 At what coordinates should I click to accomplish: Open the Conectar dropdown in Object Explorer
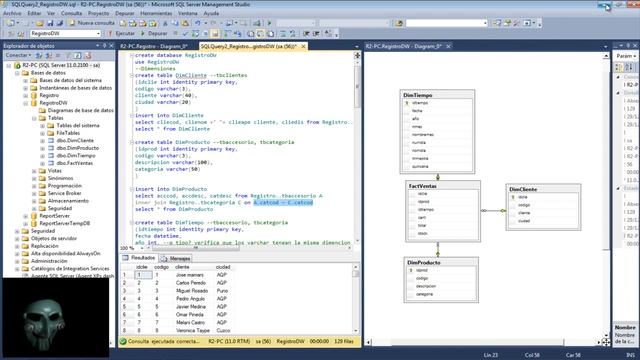pos(18,55)
